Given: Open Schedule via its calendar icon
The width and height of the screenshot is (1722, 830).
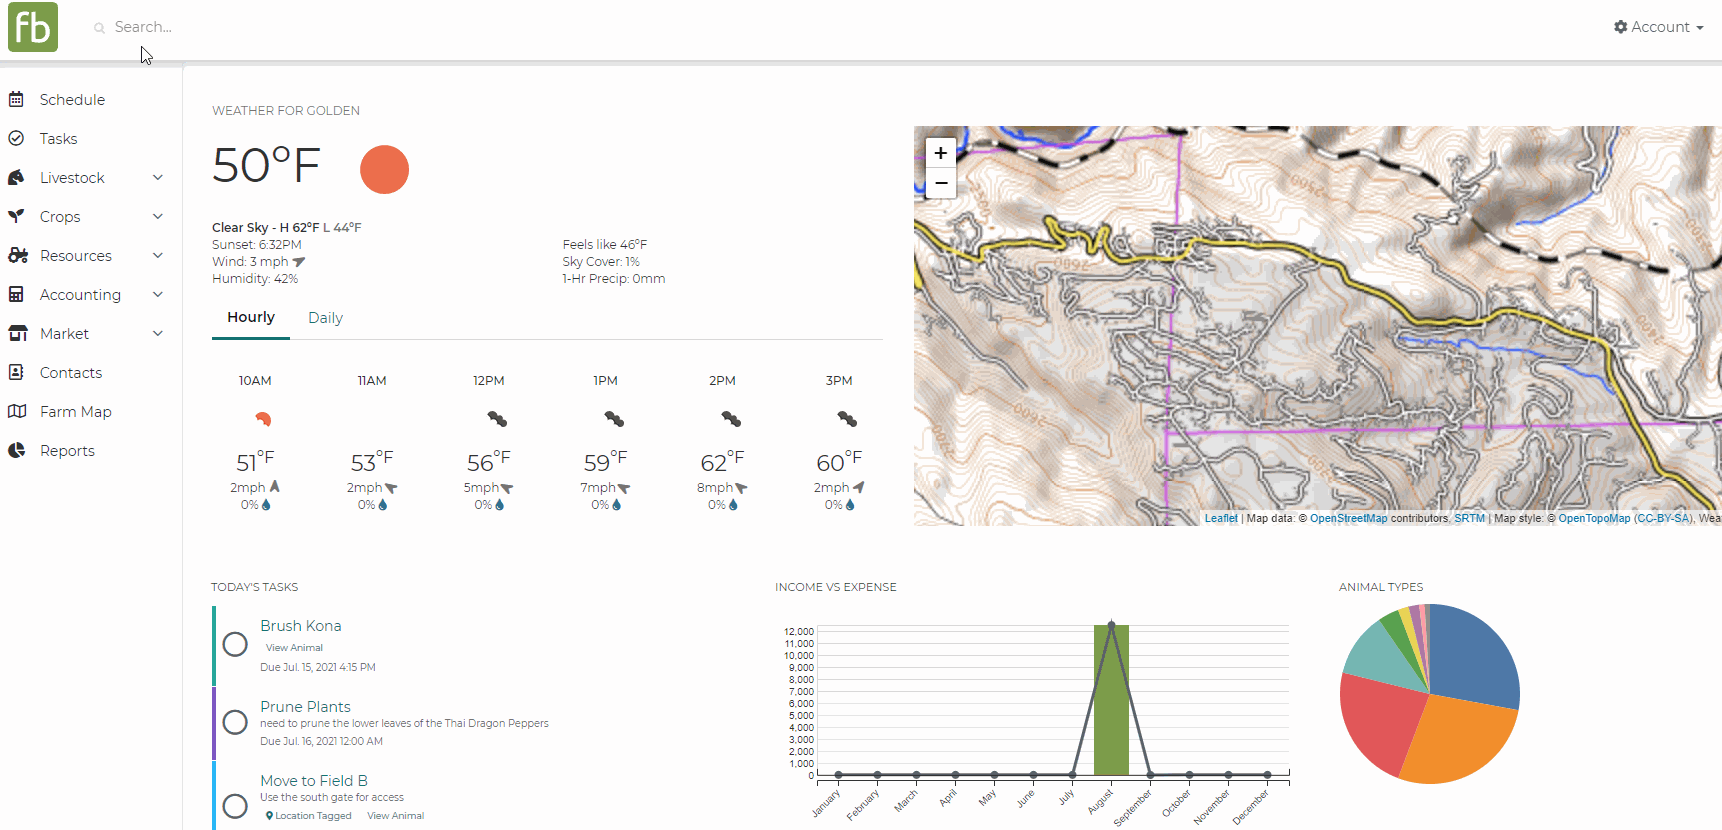Looking at the screenshot, I should [16, 99].
